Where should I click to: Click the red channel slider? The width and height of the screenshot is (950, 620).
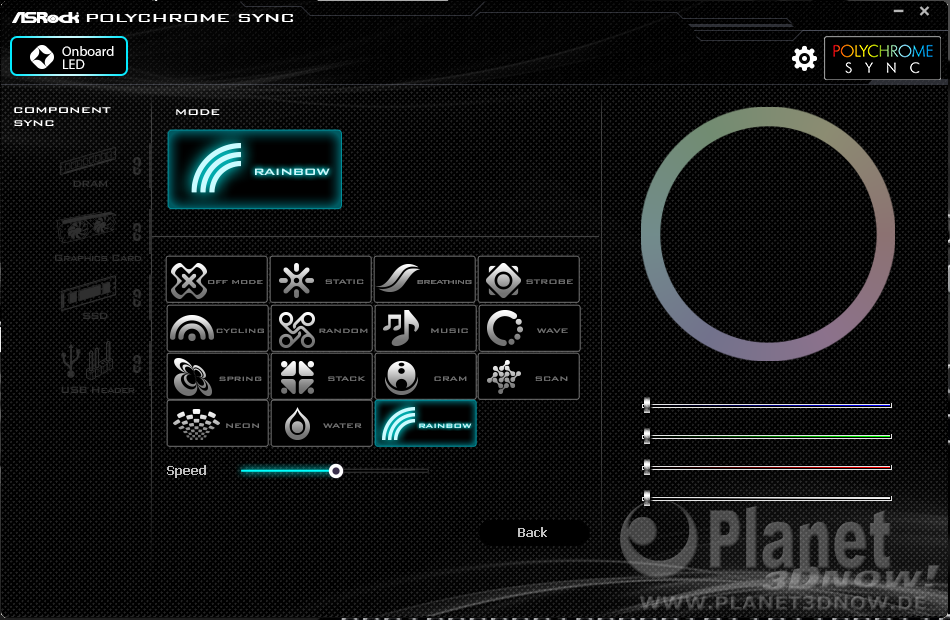[x=767, y=467]
